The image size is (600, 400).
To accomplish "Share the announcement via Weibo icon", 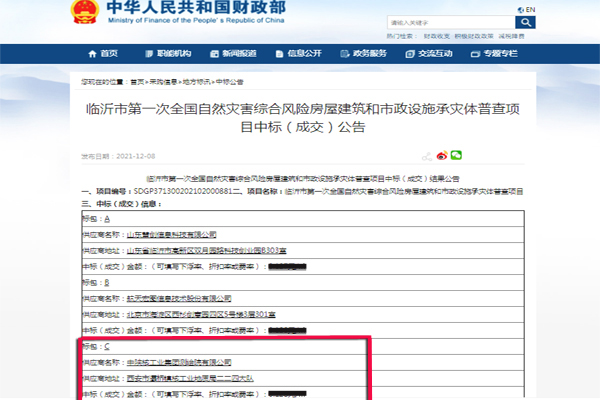I will [441, 156].
